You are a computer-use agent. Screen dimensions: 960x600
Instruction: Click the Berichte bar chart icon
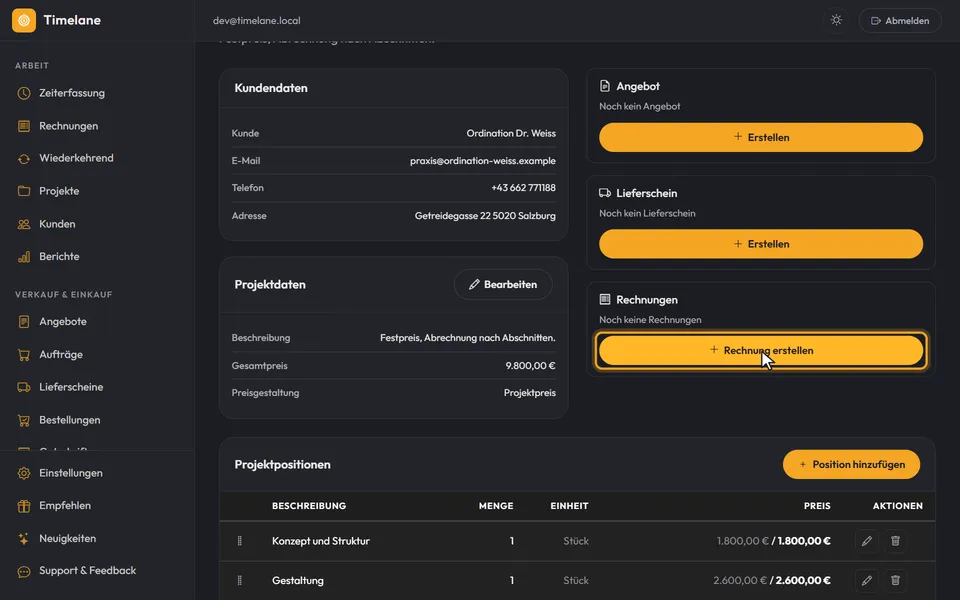[24, 257]
